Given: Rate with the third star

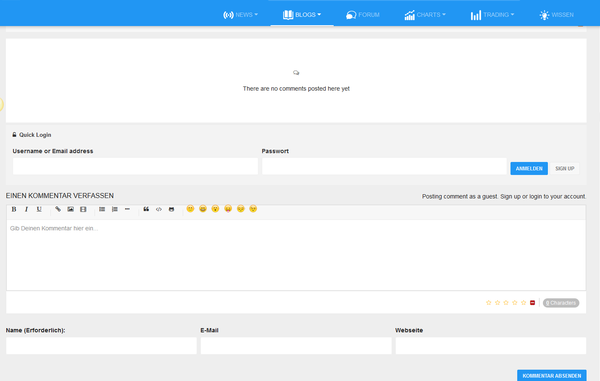Looking at the screenshot, I should click(x=506, y=303).
